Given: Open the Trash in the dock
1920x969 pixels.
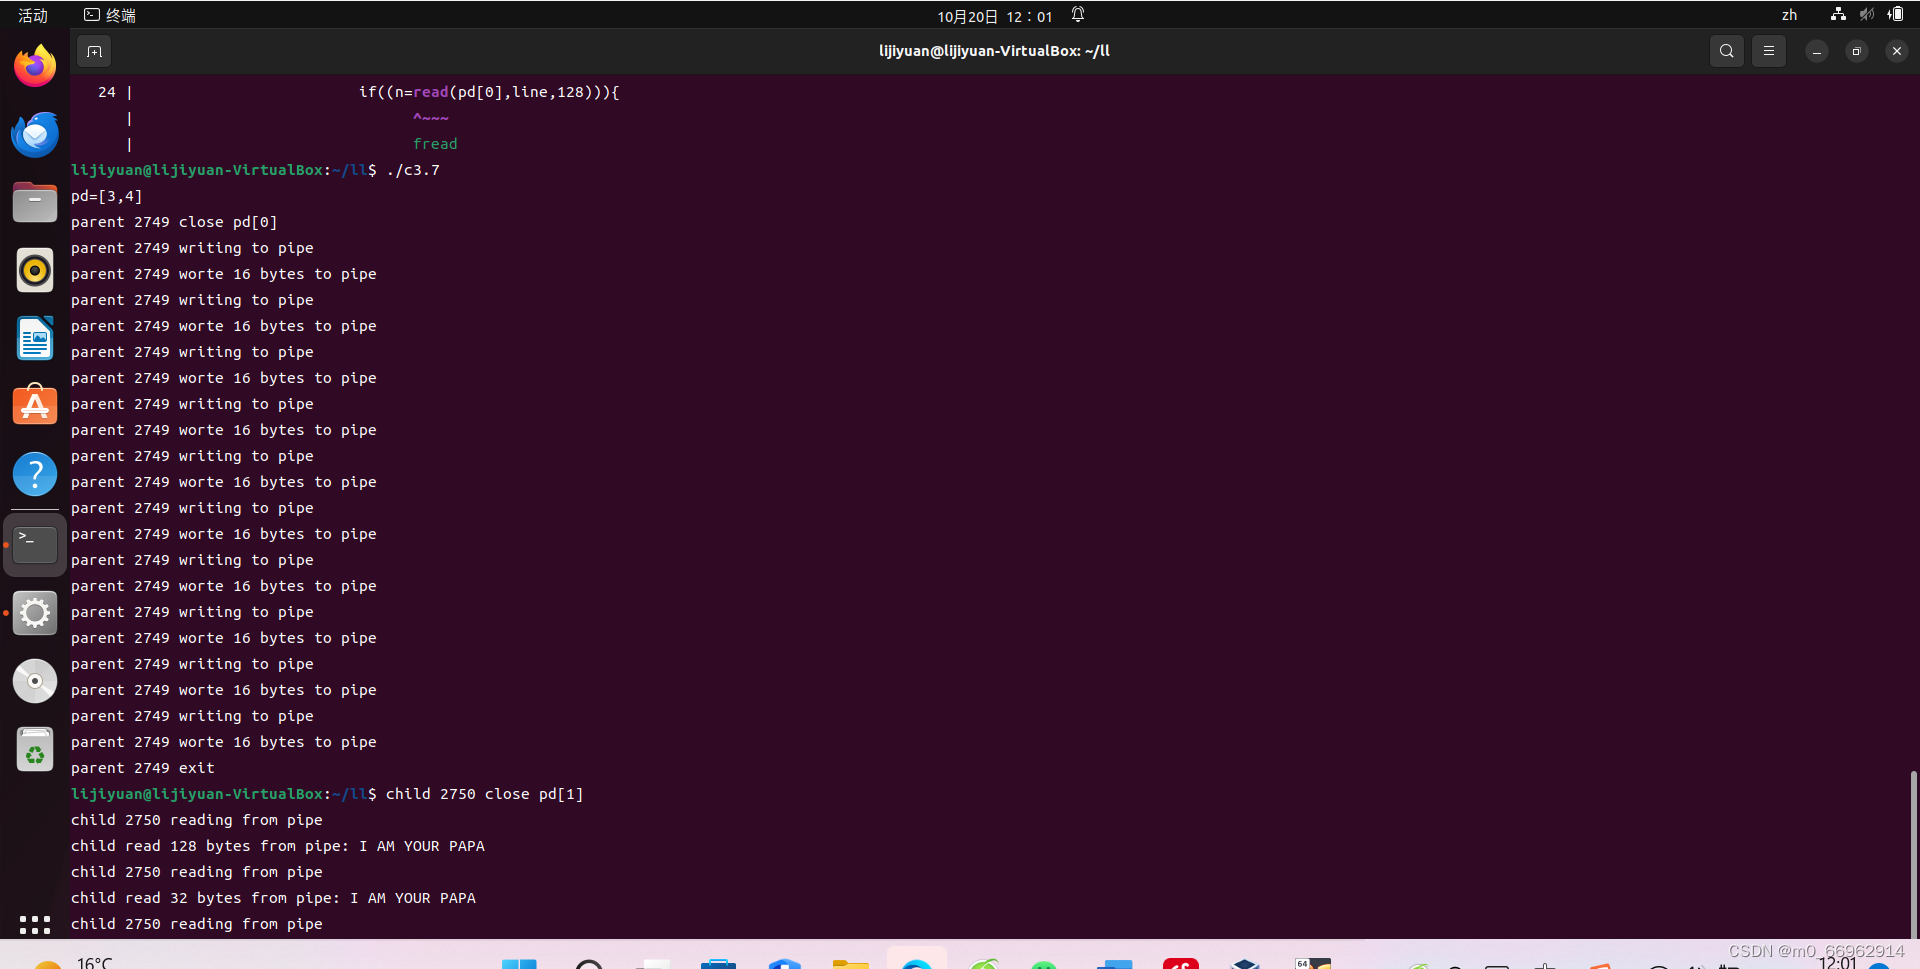Looking at the screenshot, I should click(x=35, y=749).
